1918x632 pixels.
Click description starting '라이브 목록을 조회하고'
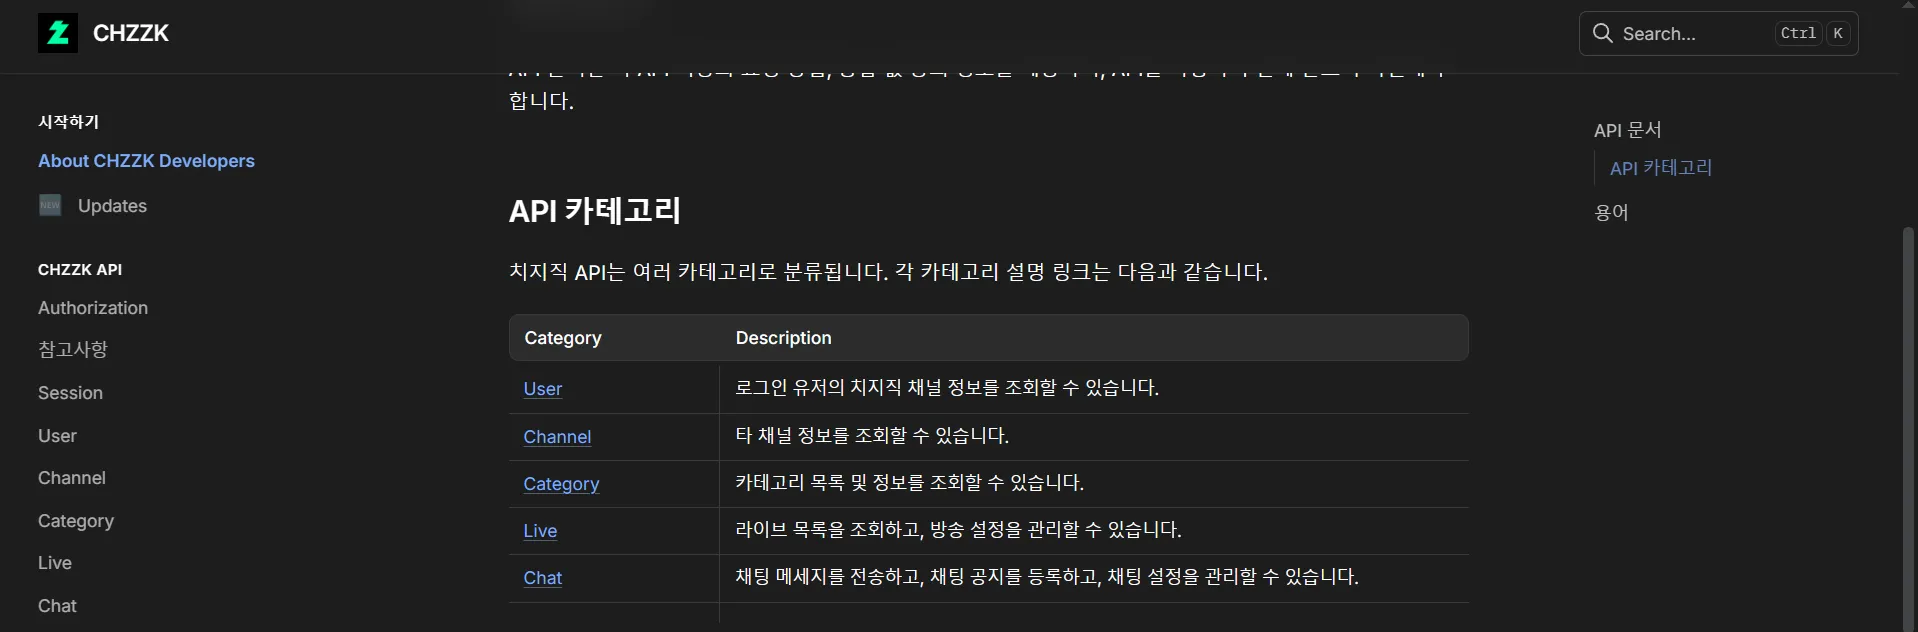pos(958,530)
